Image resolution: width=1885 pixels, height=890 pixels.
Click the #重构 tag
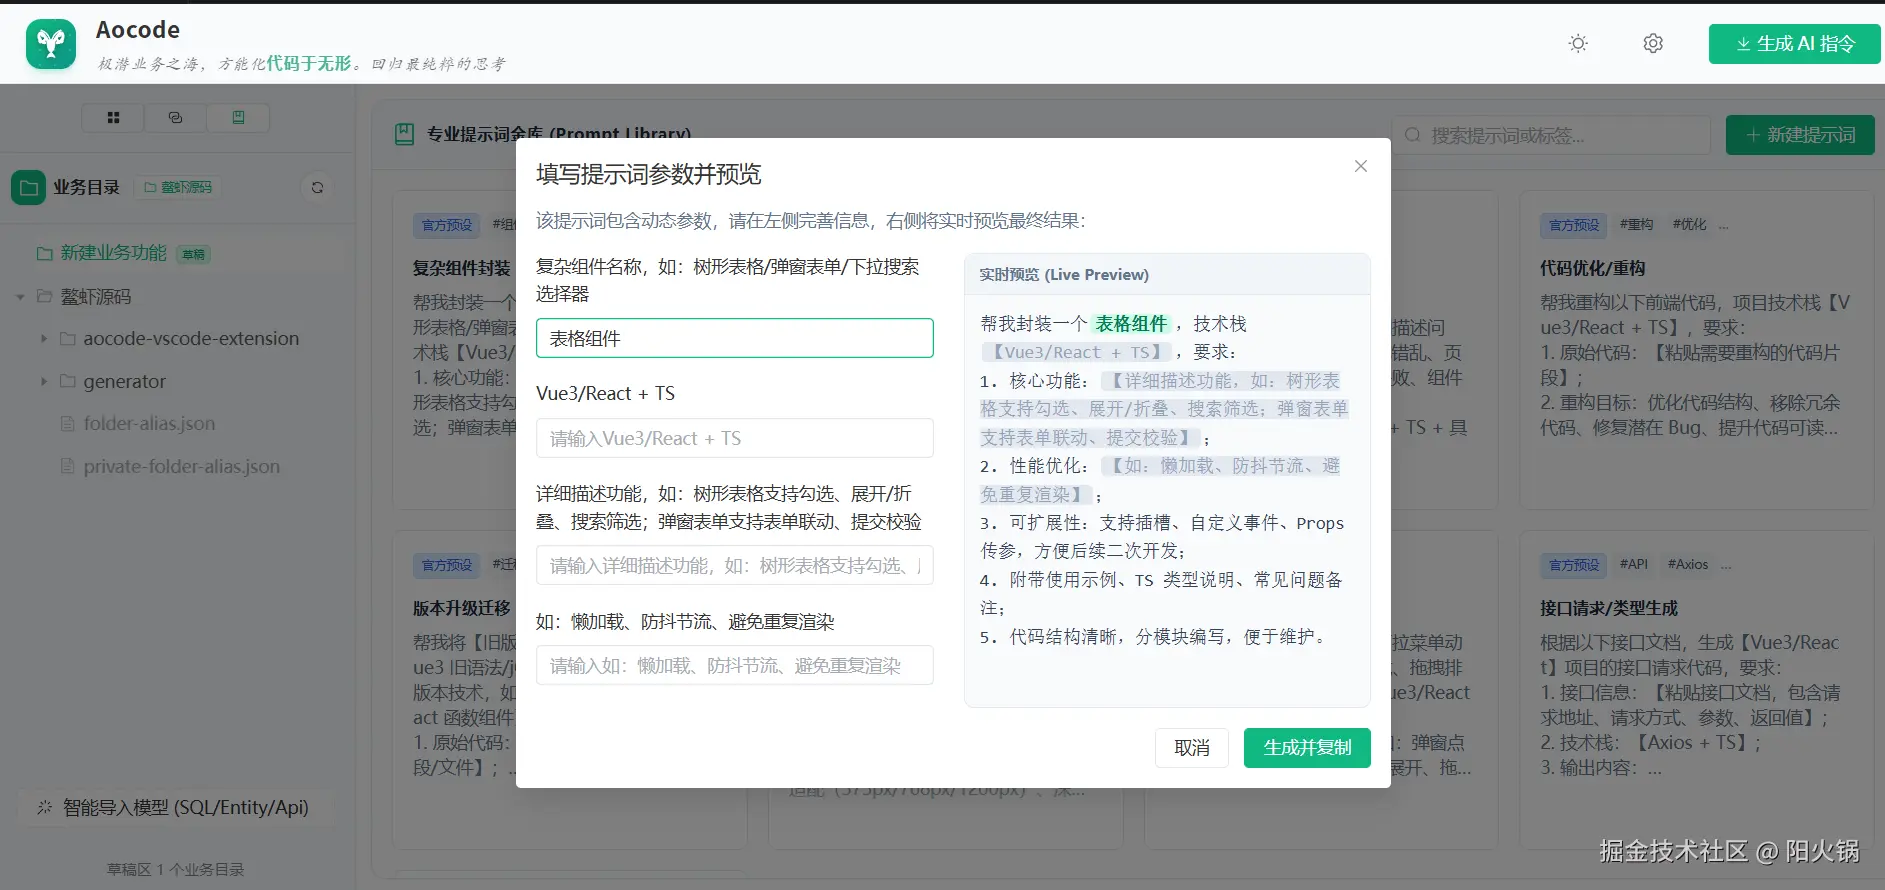pos(1637,225)
